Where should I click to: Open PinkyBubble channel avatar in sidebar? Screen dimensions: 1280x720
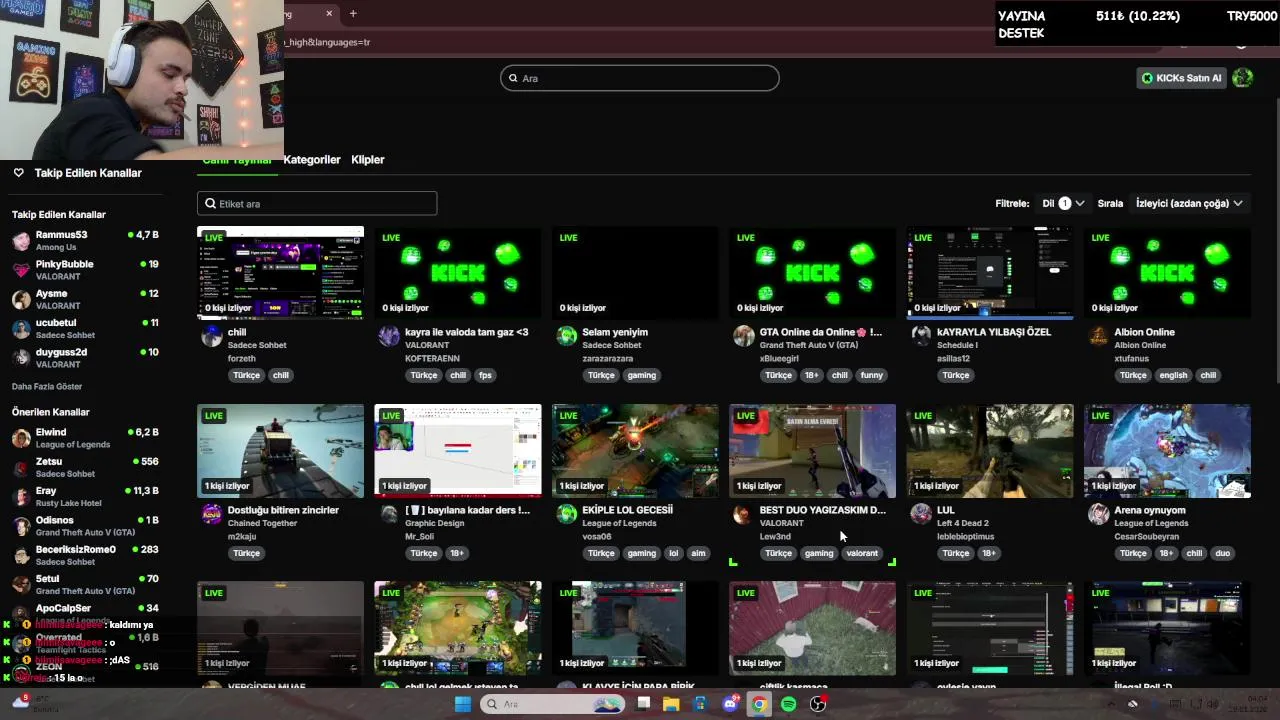(21, 270)
